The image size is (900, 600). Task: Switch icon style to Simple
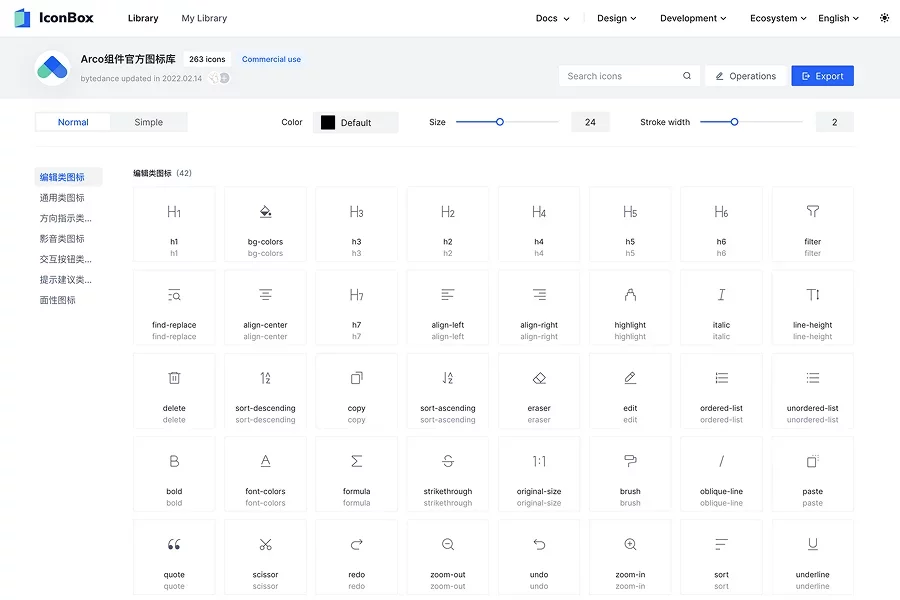coord(149,122)
